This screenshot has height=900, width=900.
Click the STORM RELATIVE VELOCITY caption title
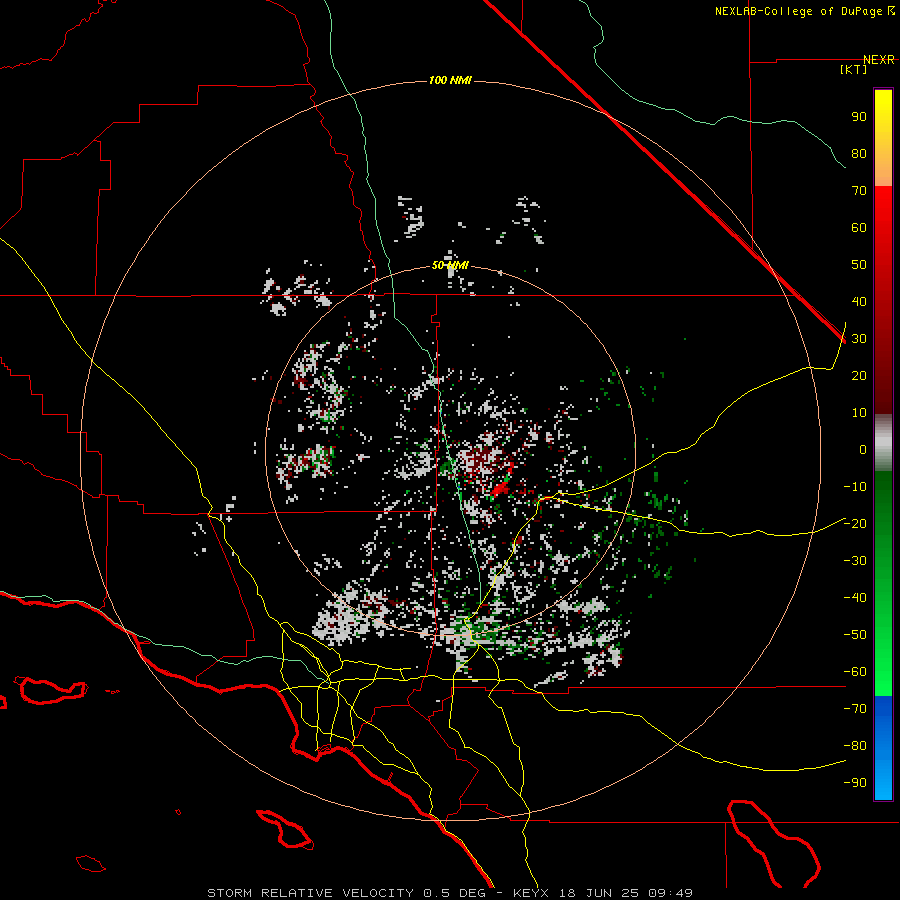tap(310, 893)
